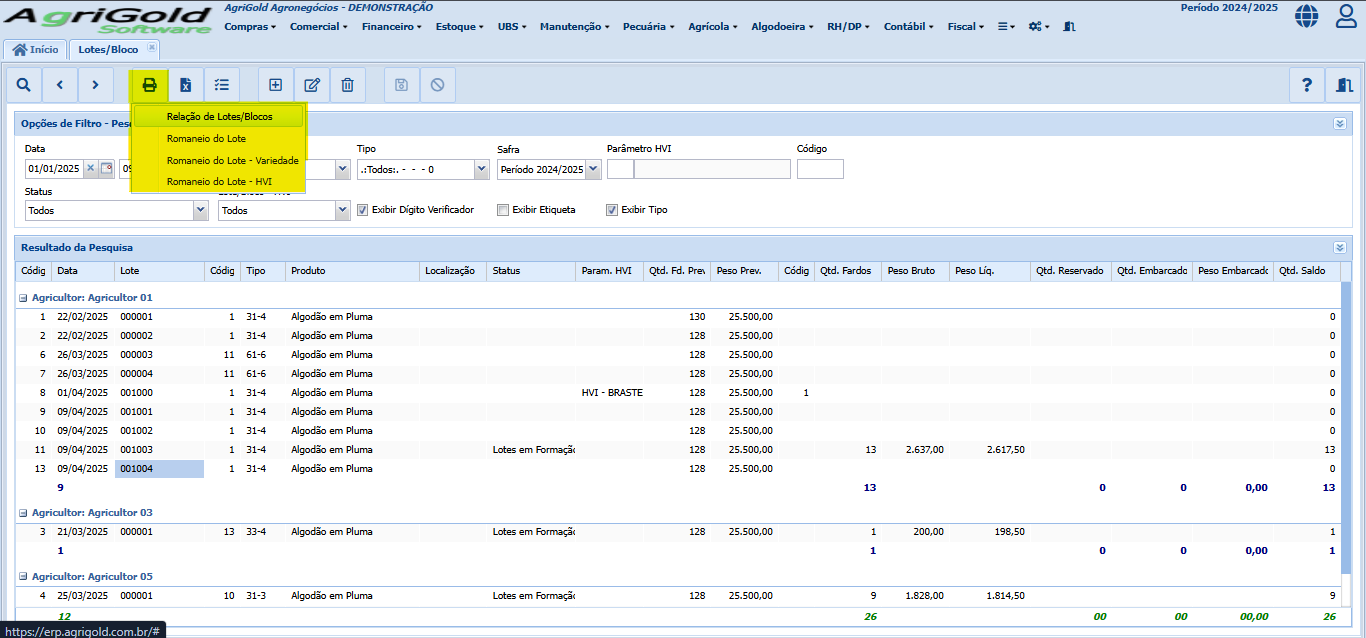Open the gears settings menu icon
The image size is (1366, 638).
pos(1039,27)
